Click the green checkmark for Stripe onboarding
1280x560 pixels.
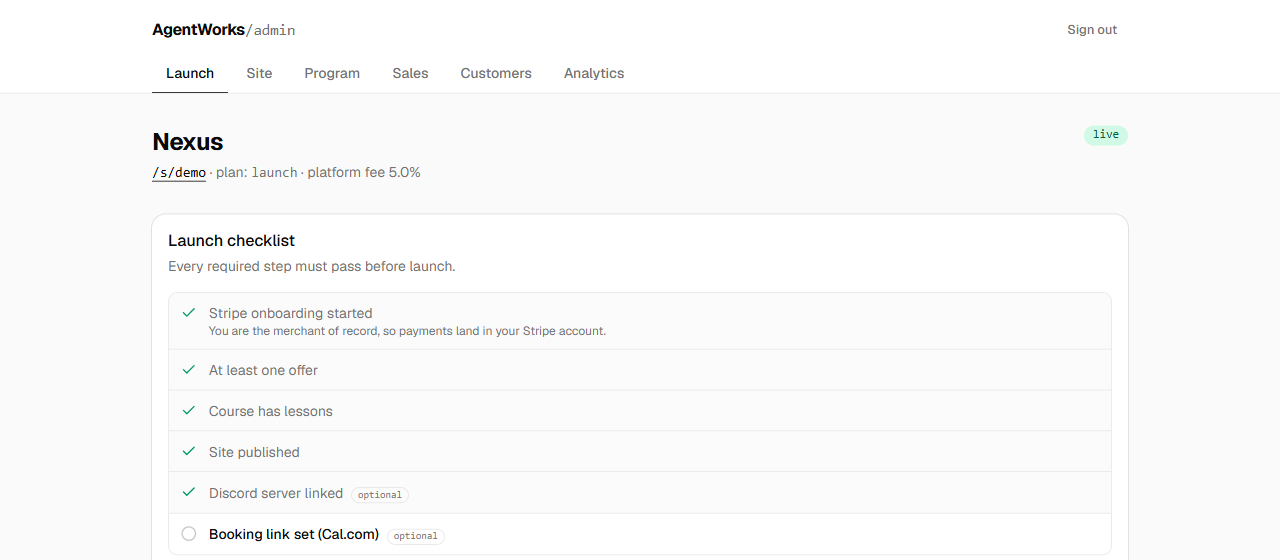coord(188,313)
